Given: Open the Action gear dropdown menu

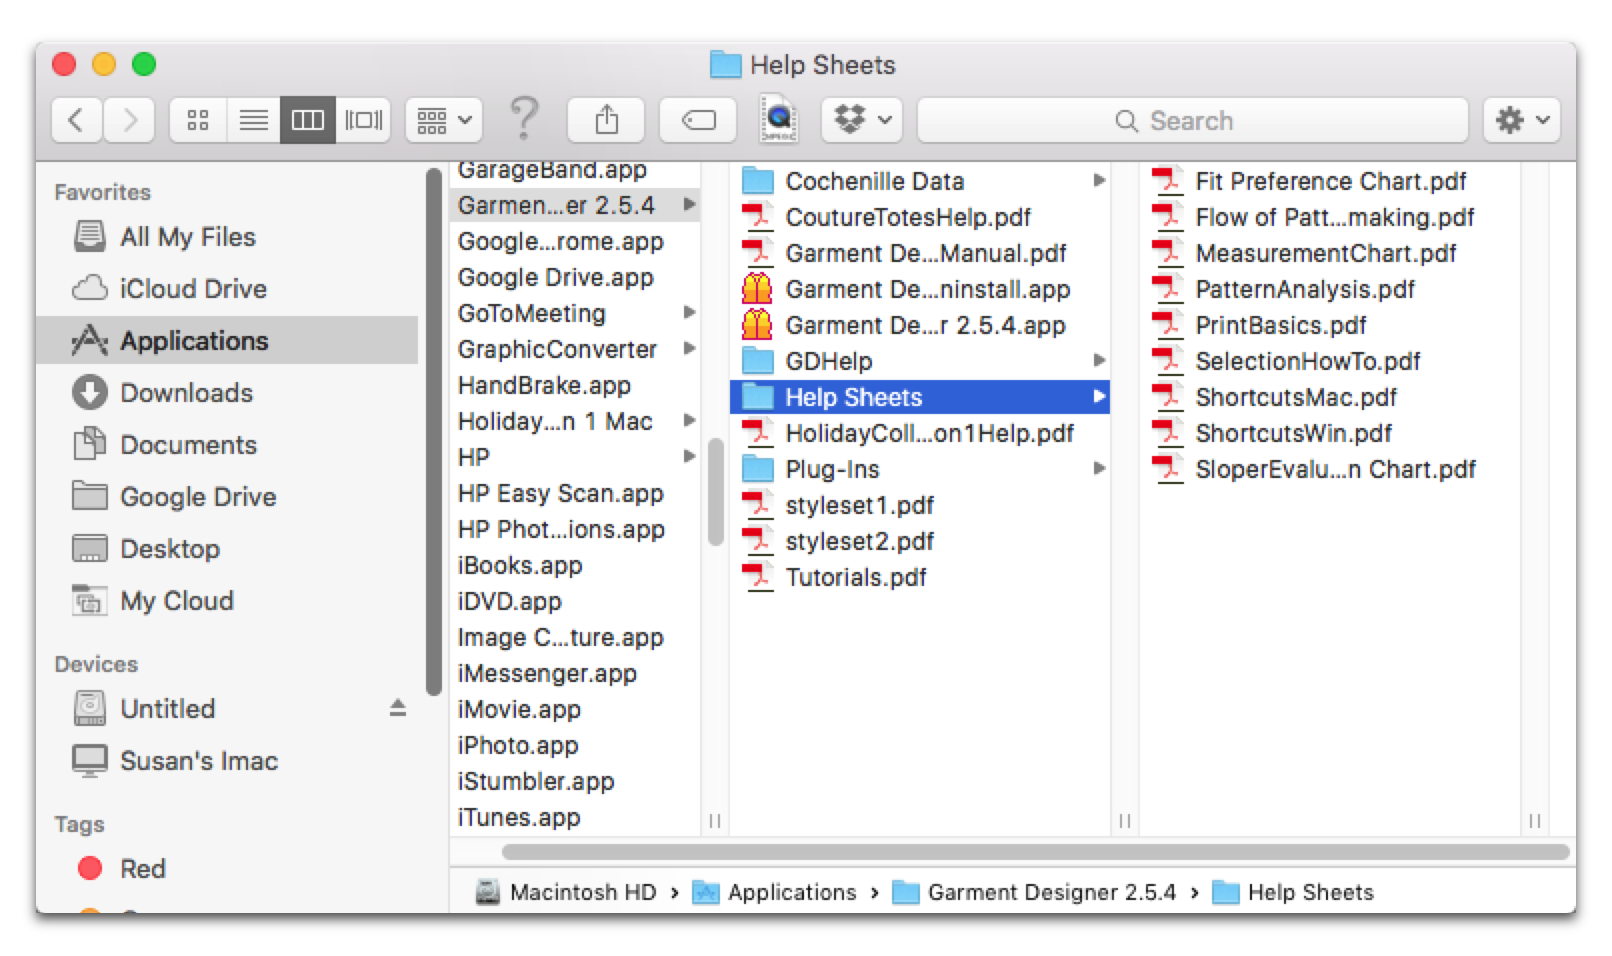Looking at the screenshot, I should point(1522,121).
